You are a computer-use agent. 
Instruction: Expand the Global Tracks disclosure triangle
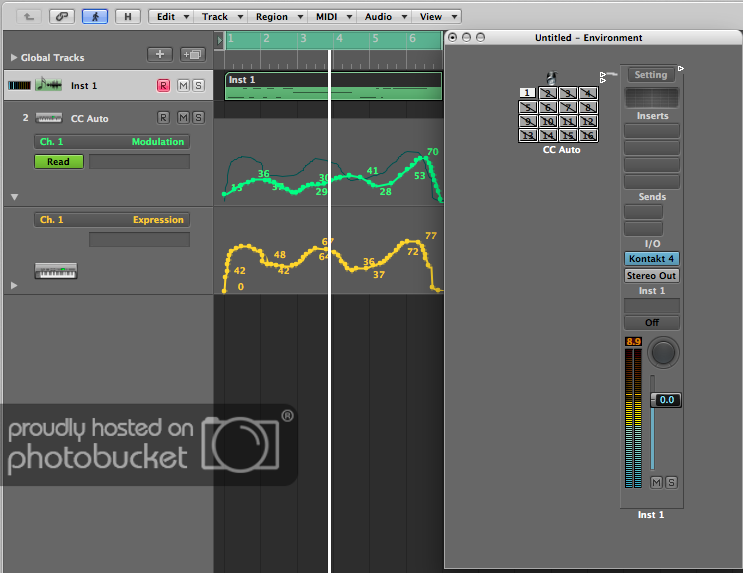13,58
